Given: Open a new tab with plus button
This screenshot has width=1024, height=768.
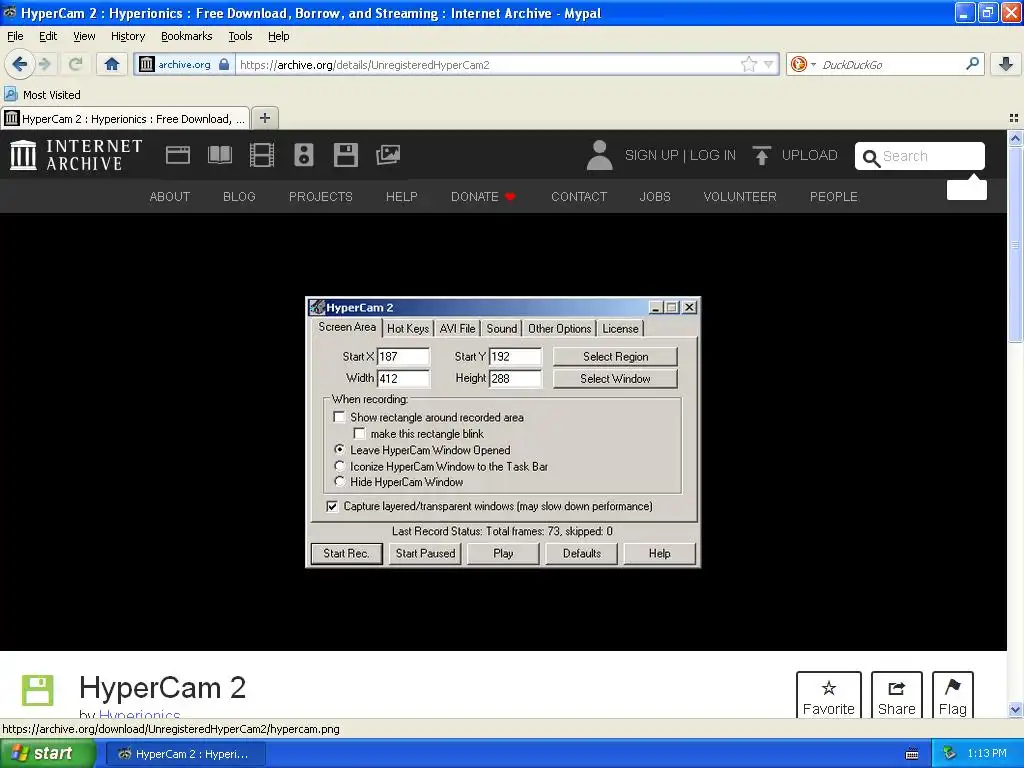Looking at the screenshot, I should (x=264, y=118).
